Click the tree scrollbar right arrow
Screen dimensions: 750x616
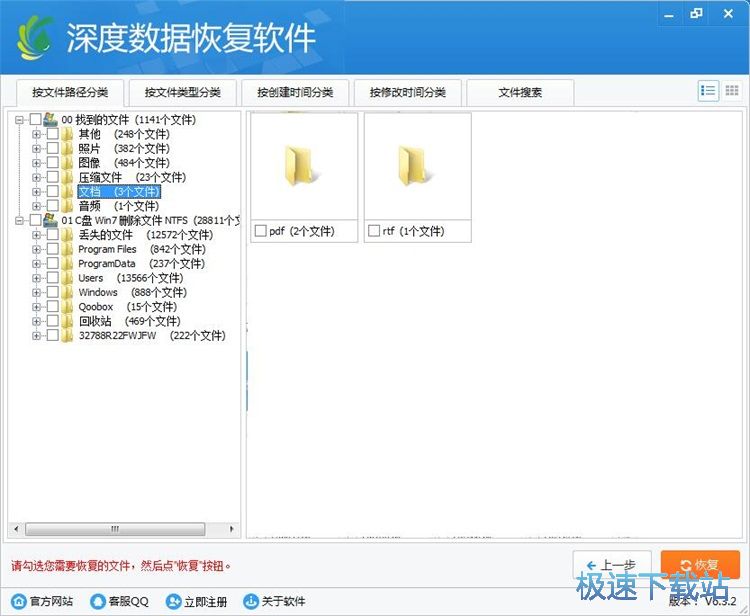[232, 529]
